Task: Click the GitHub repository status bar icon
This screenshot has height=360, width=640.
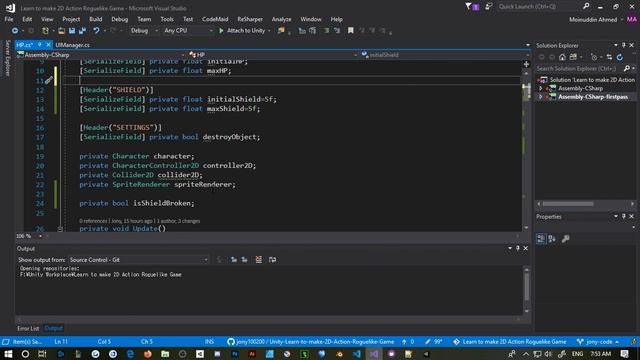Action: pos(231,342)
